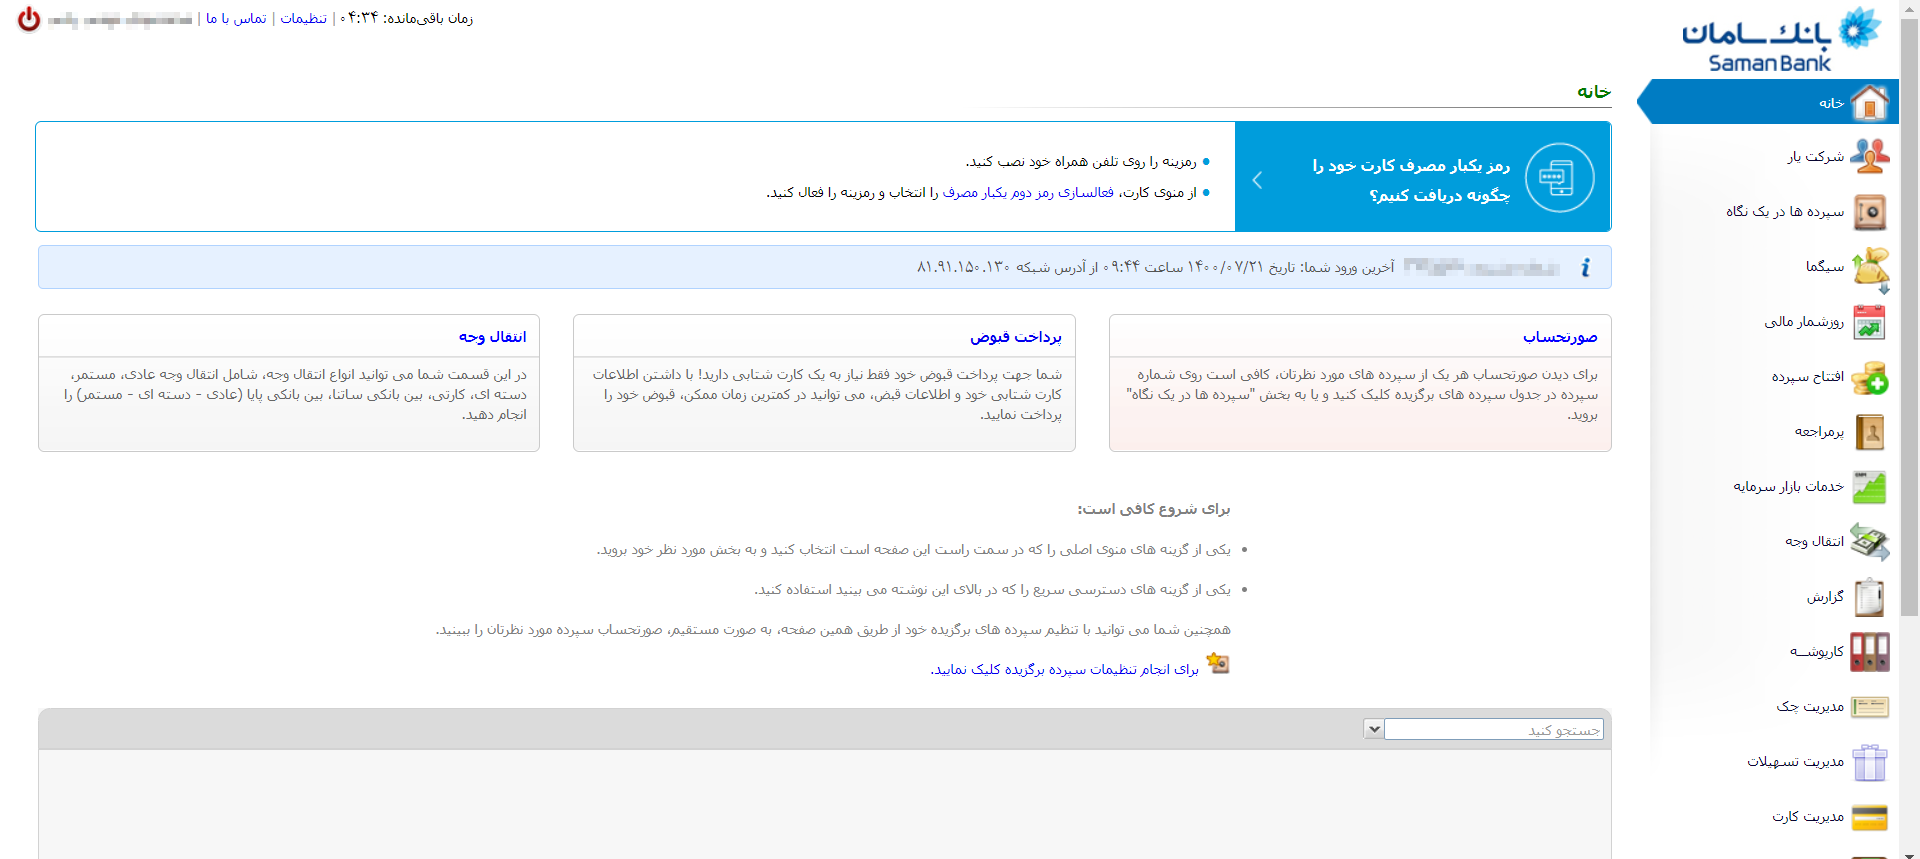The width and height of the screenshot is (1920, 859).
Task: Click the شرکت یار people icon
Action: click(x=1869, y=157)
